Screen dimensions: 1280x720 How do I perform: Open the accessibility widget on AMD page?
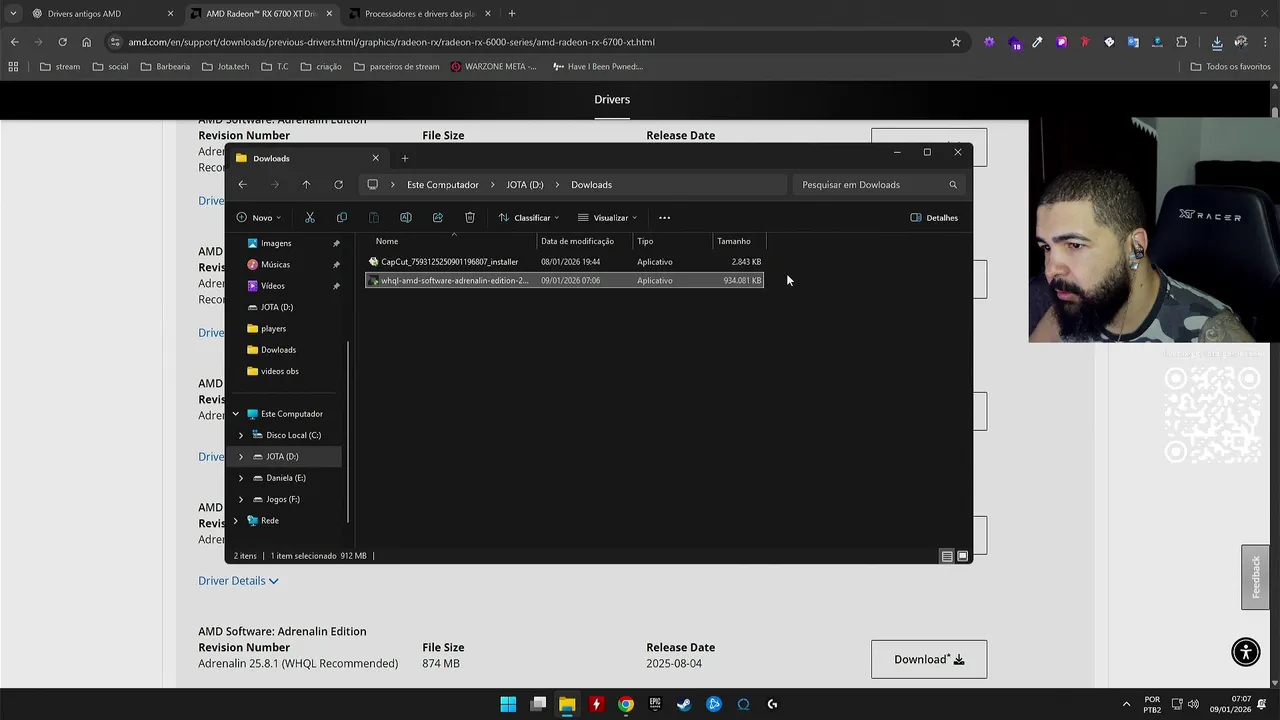tap(1246, 652)
